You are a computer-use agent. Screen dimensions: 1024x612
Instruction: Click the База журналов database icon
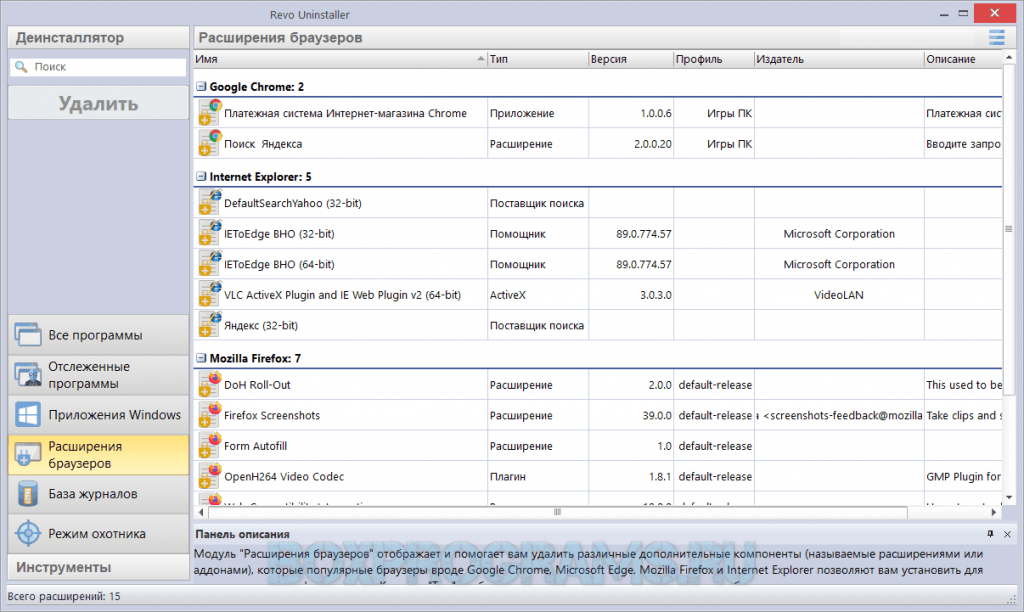coord(28,494)
